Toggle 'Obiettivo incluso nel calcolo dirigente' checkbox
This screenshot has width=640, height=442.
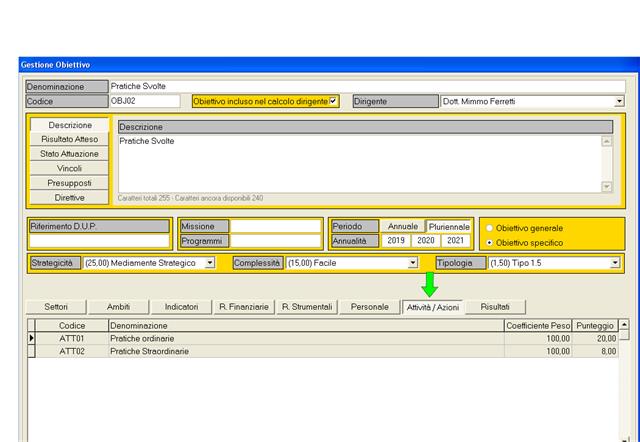tap(334, 101)
